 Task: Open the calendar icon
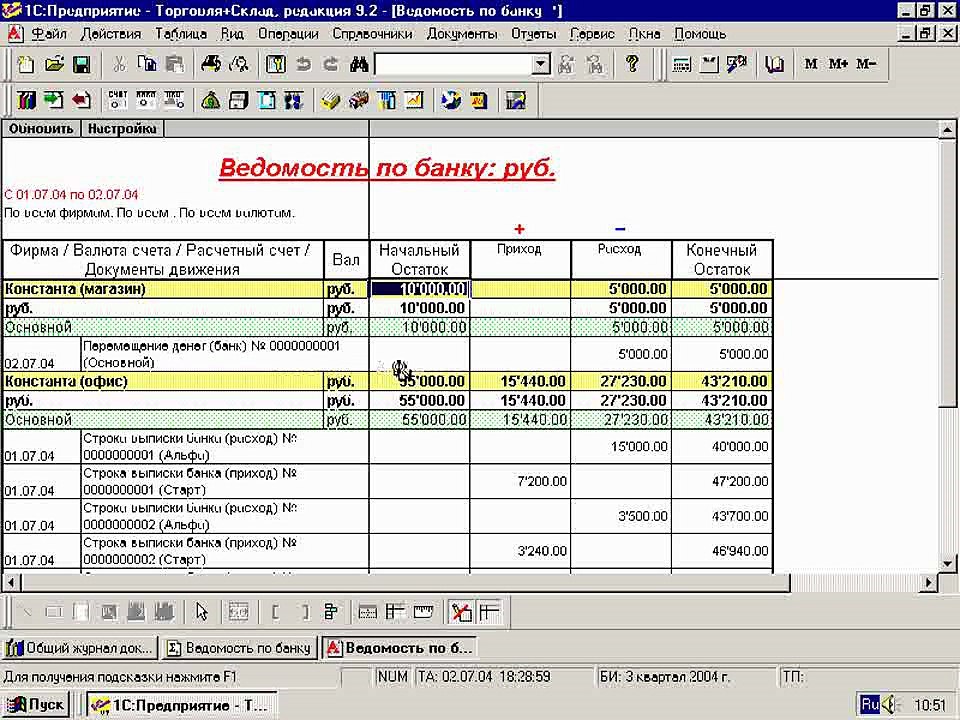pos(709,64)
